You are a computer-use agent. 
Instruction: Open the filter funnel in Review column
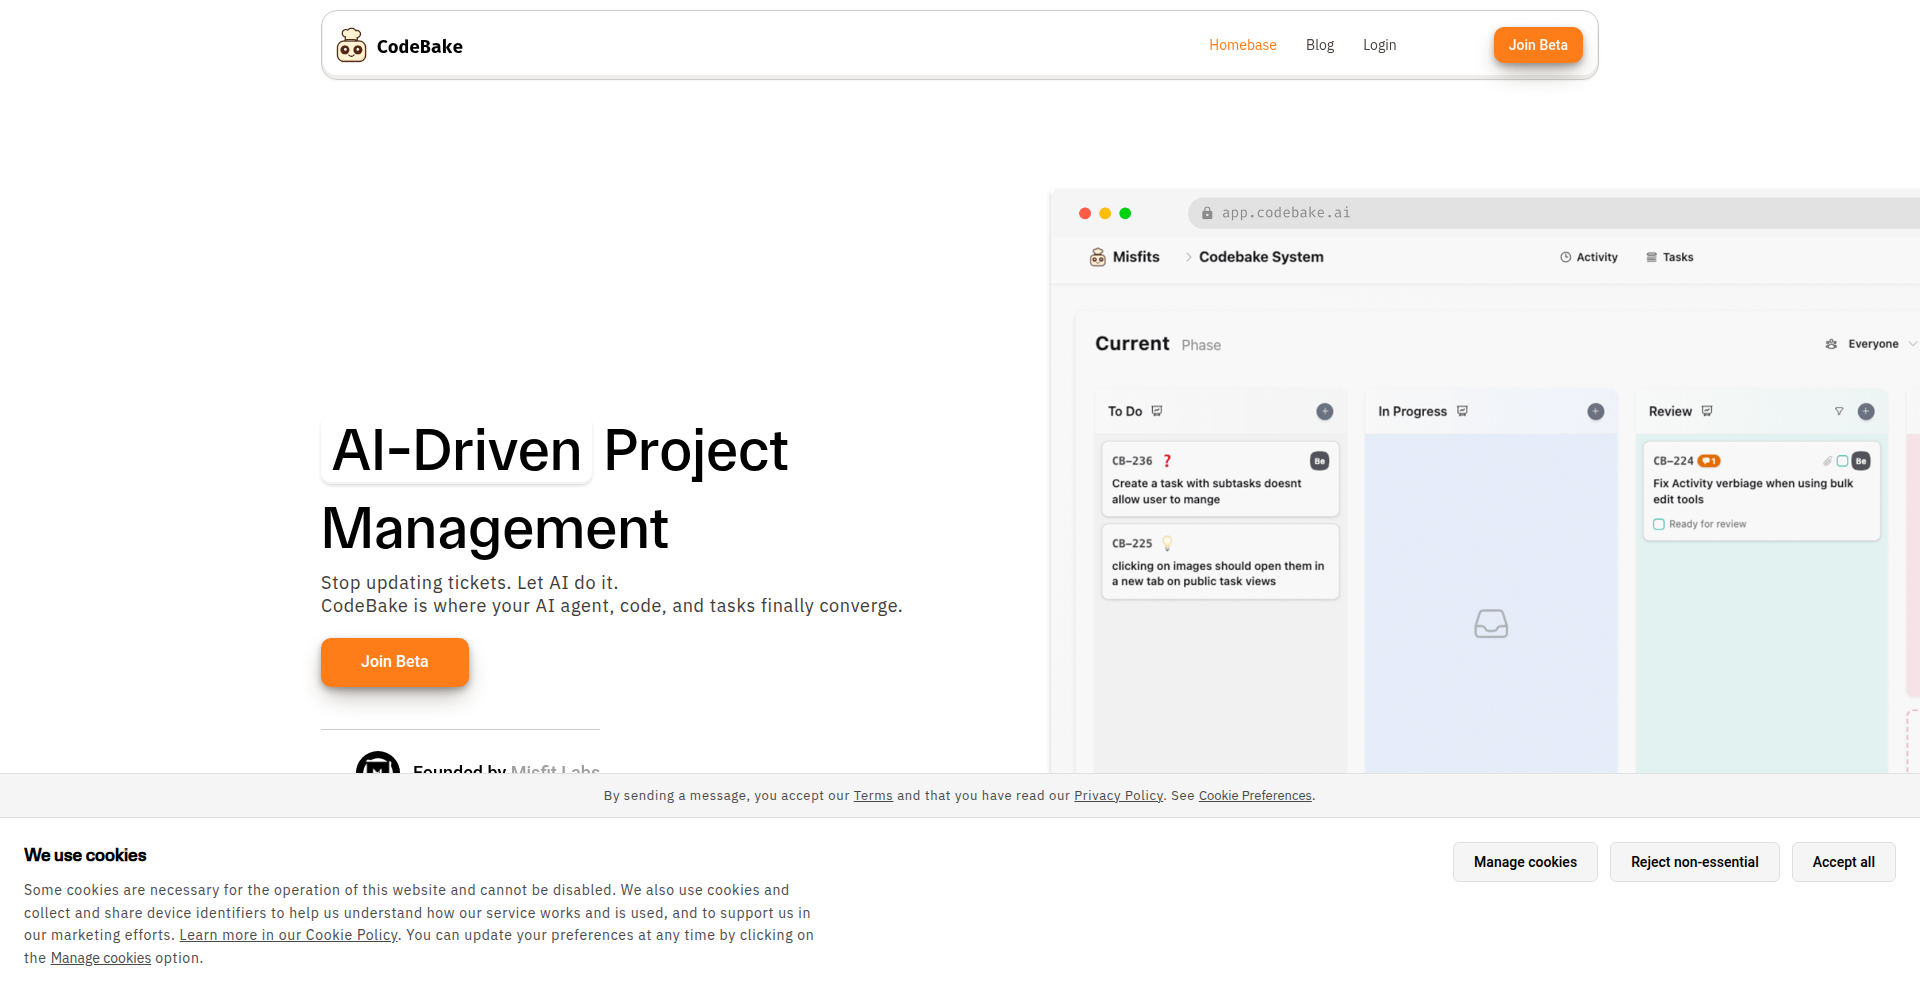pos(1839,411)
